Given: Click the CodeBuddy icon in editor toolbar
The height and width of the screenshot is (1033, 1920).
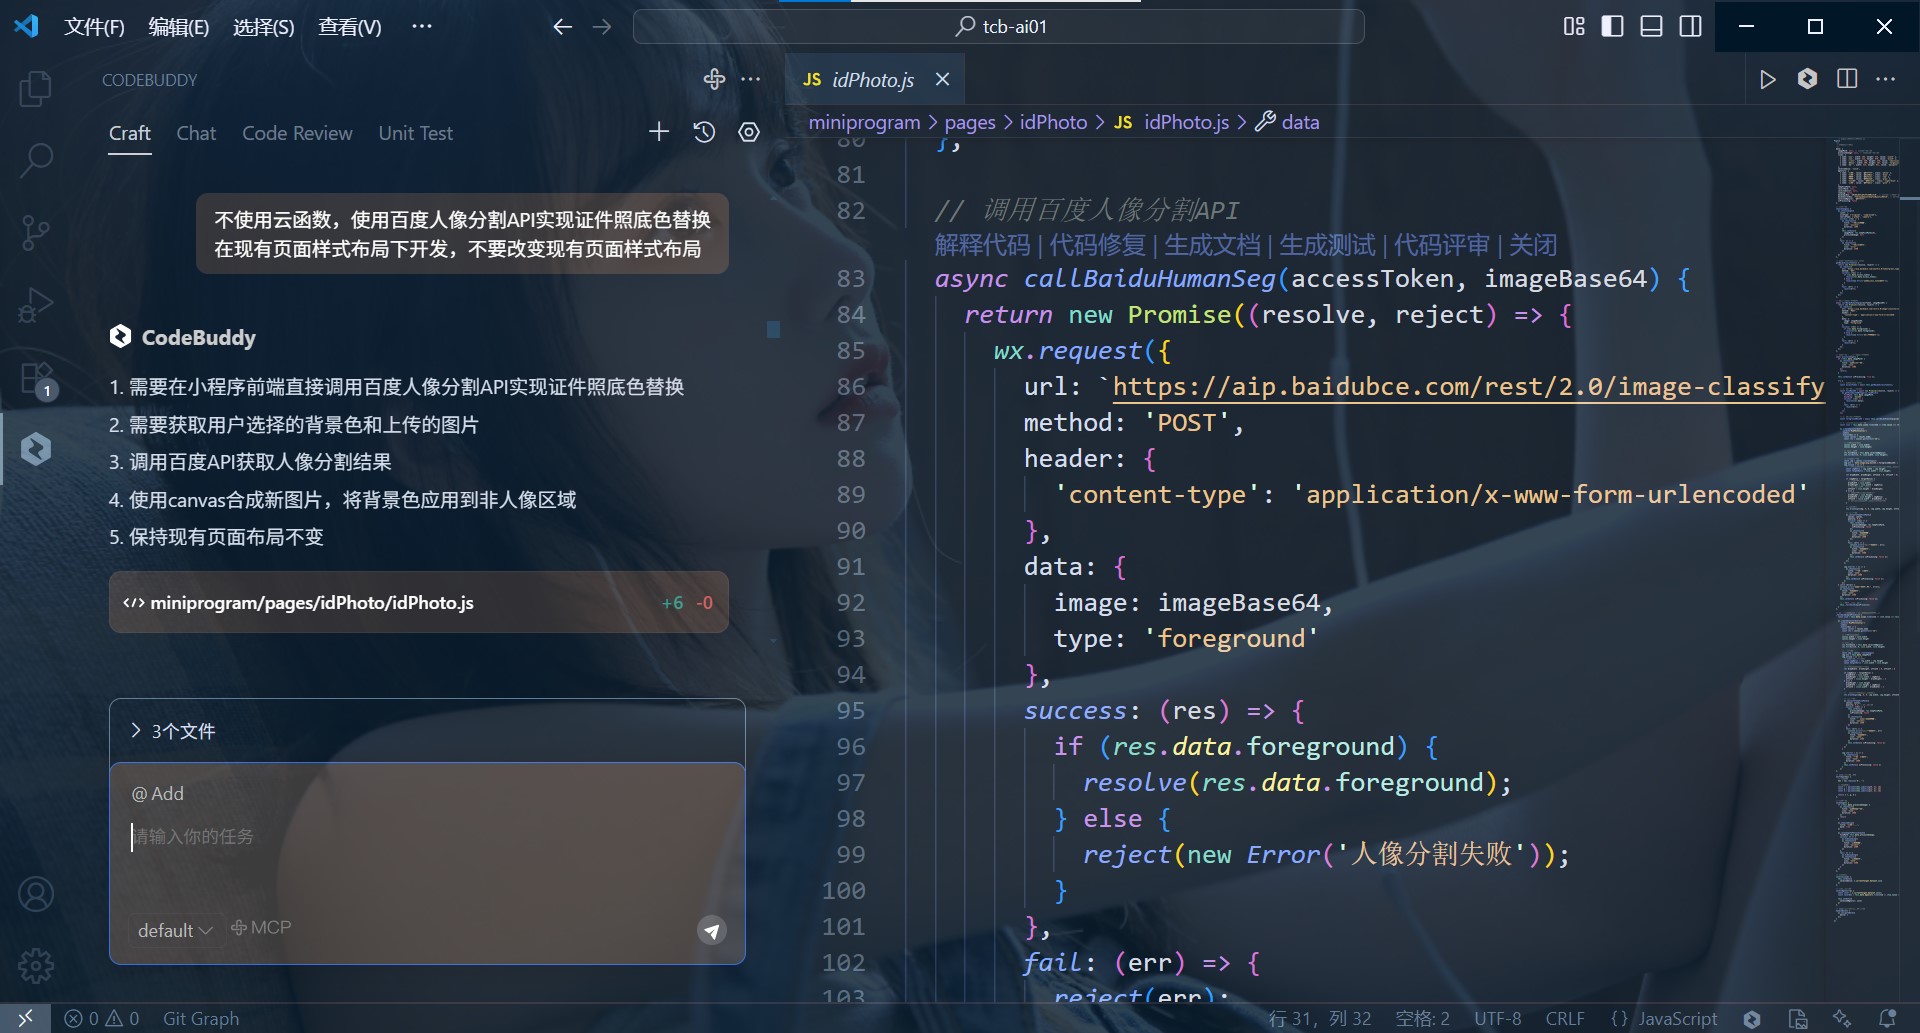Looking at the screenshot, I should tap(1807, 79).
